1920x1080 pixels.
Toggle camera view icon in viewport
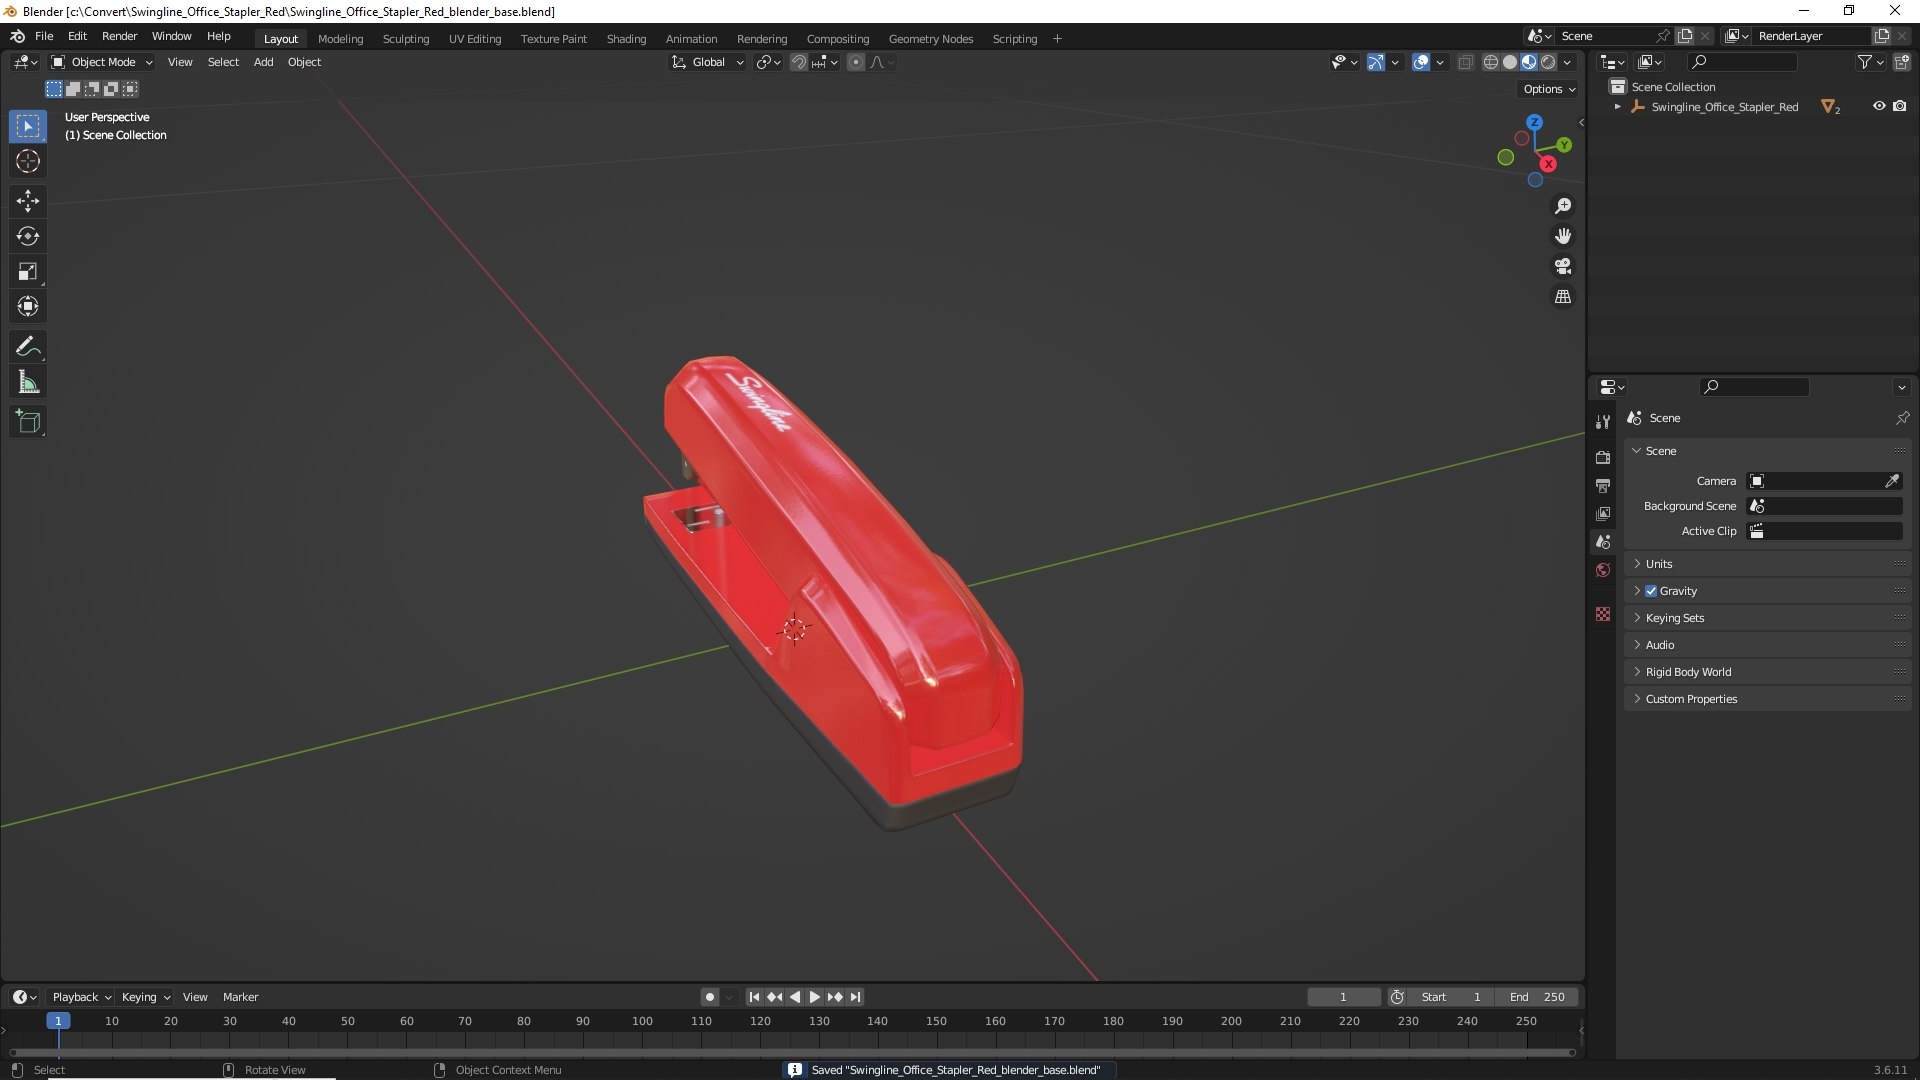pyautogui.click(x=1563, y=266)
